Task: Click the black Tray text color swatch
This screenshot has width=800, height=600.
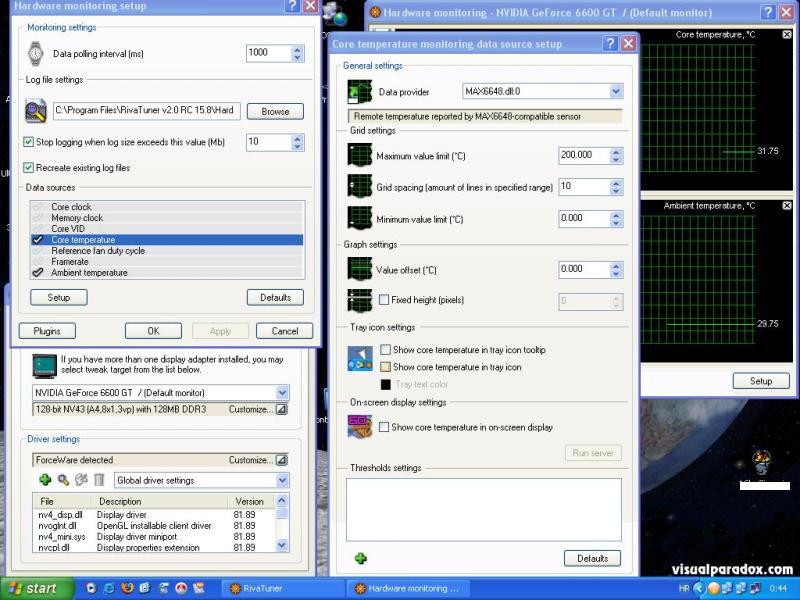Action: pos(386,384)
